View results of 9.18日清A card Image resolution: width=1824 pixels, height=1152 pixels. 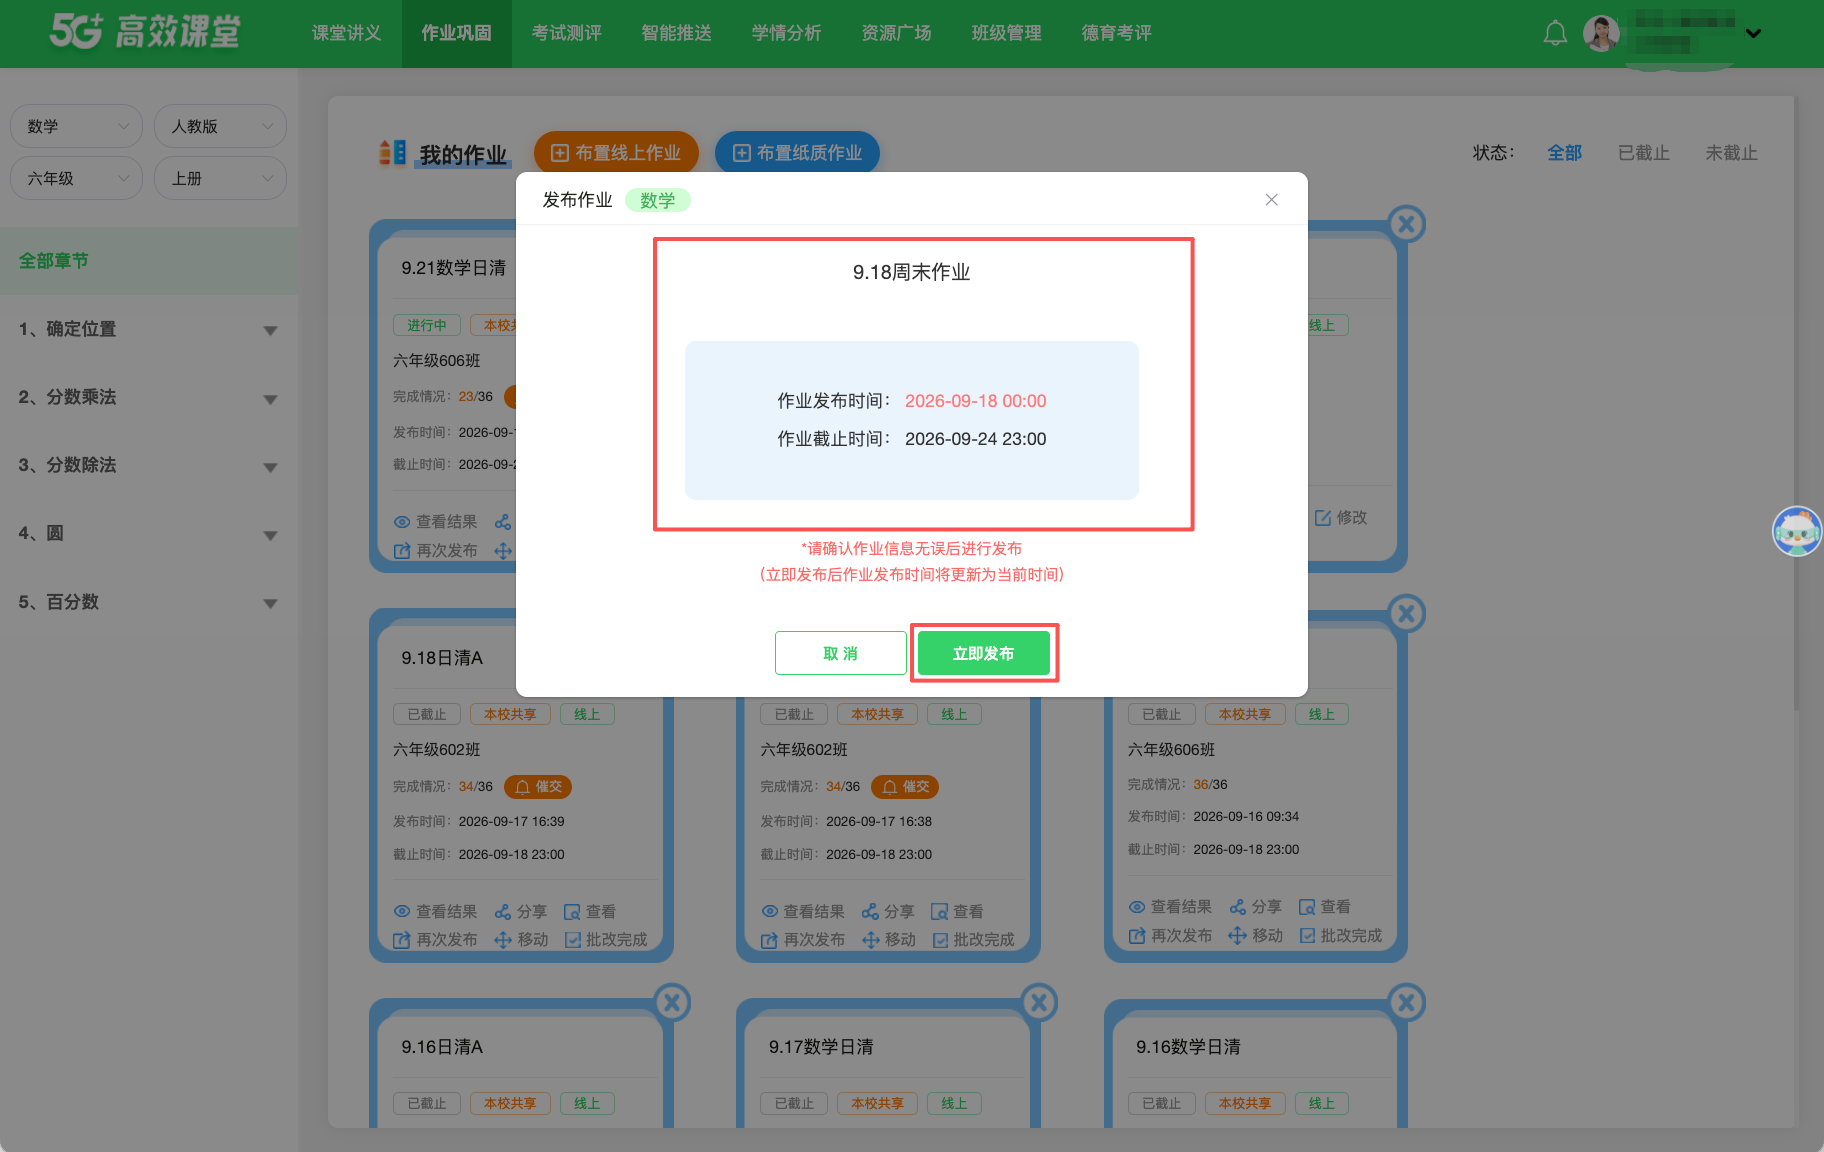pos(435,911)
